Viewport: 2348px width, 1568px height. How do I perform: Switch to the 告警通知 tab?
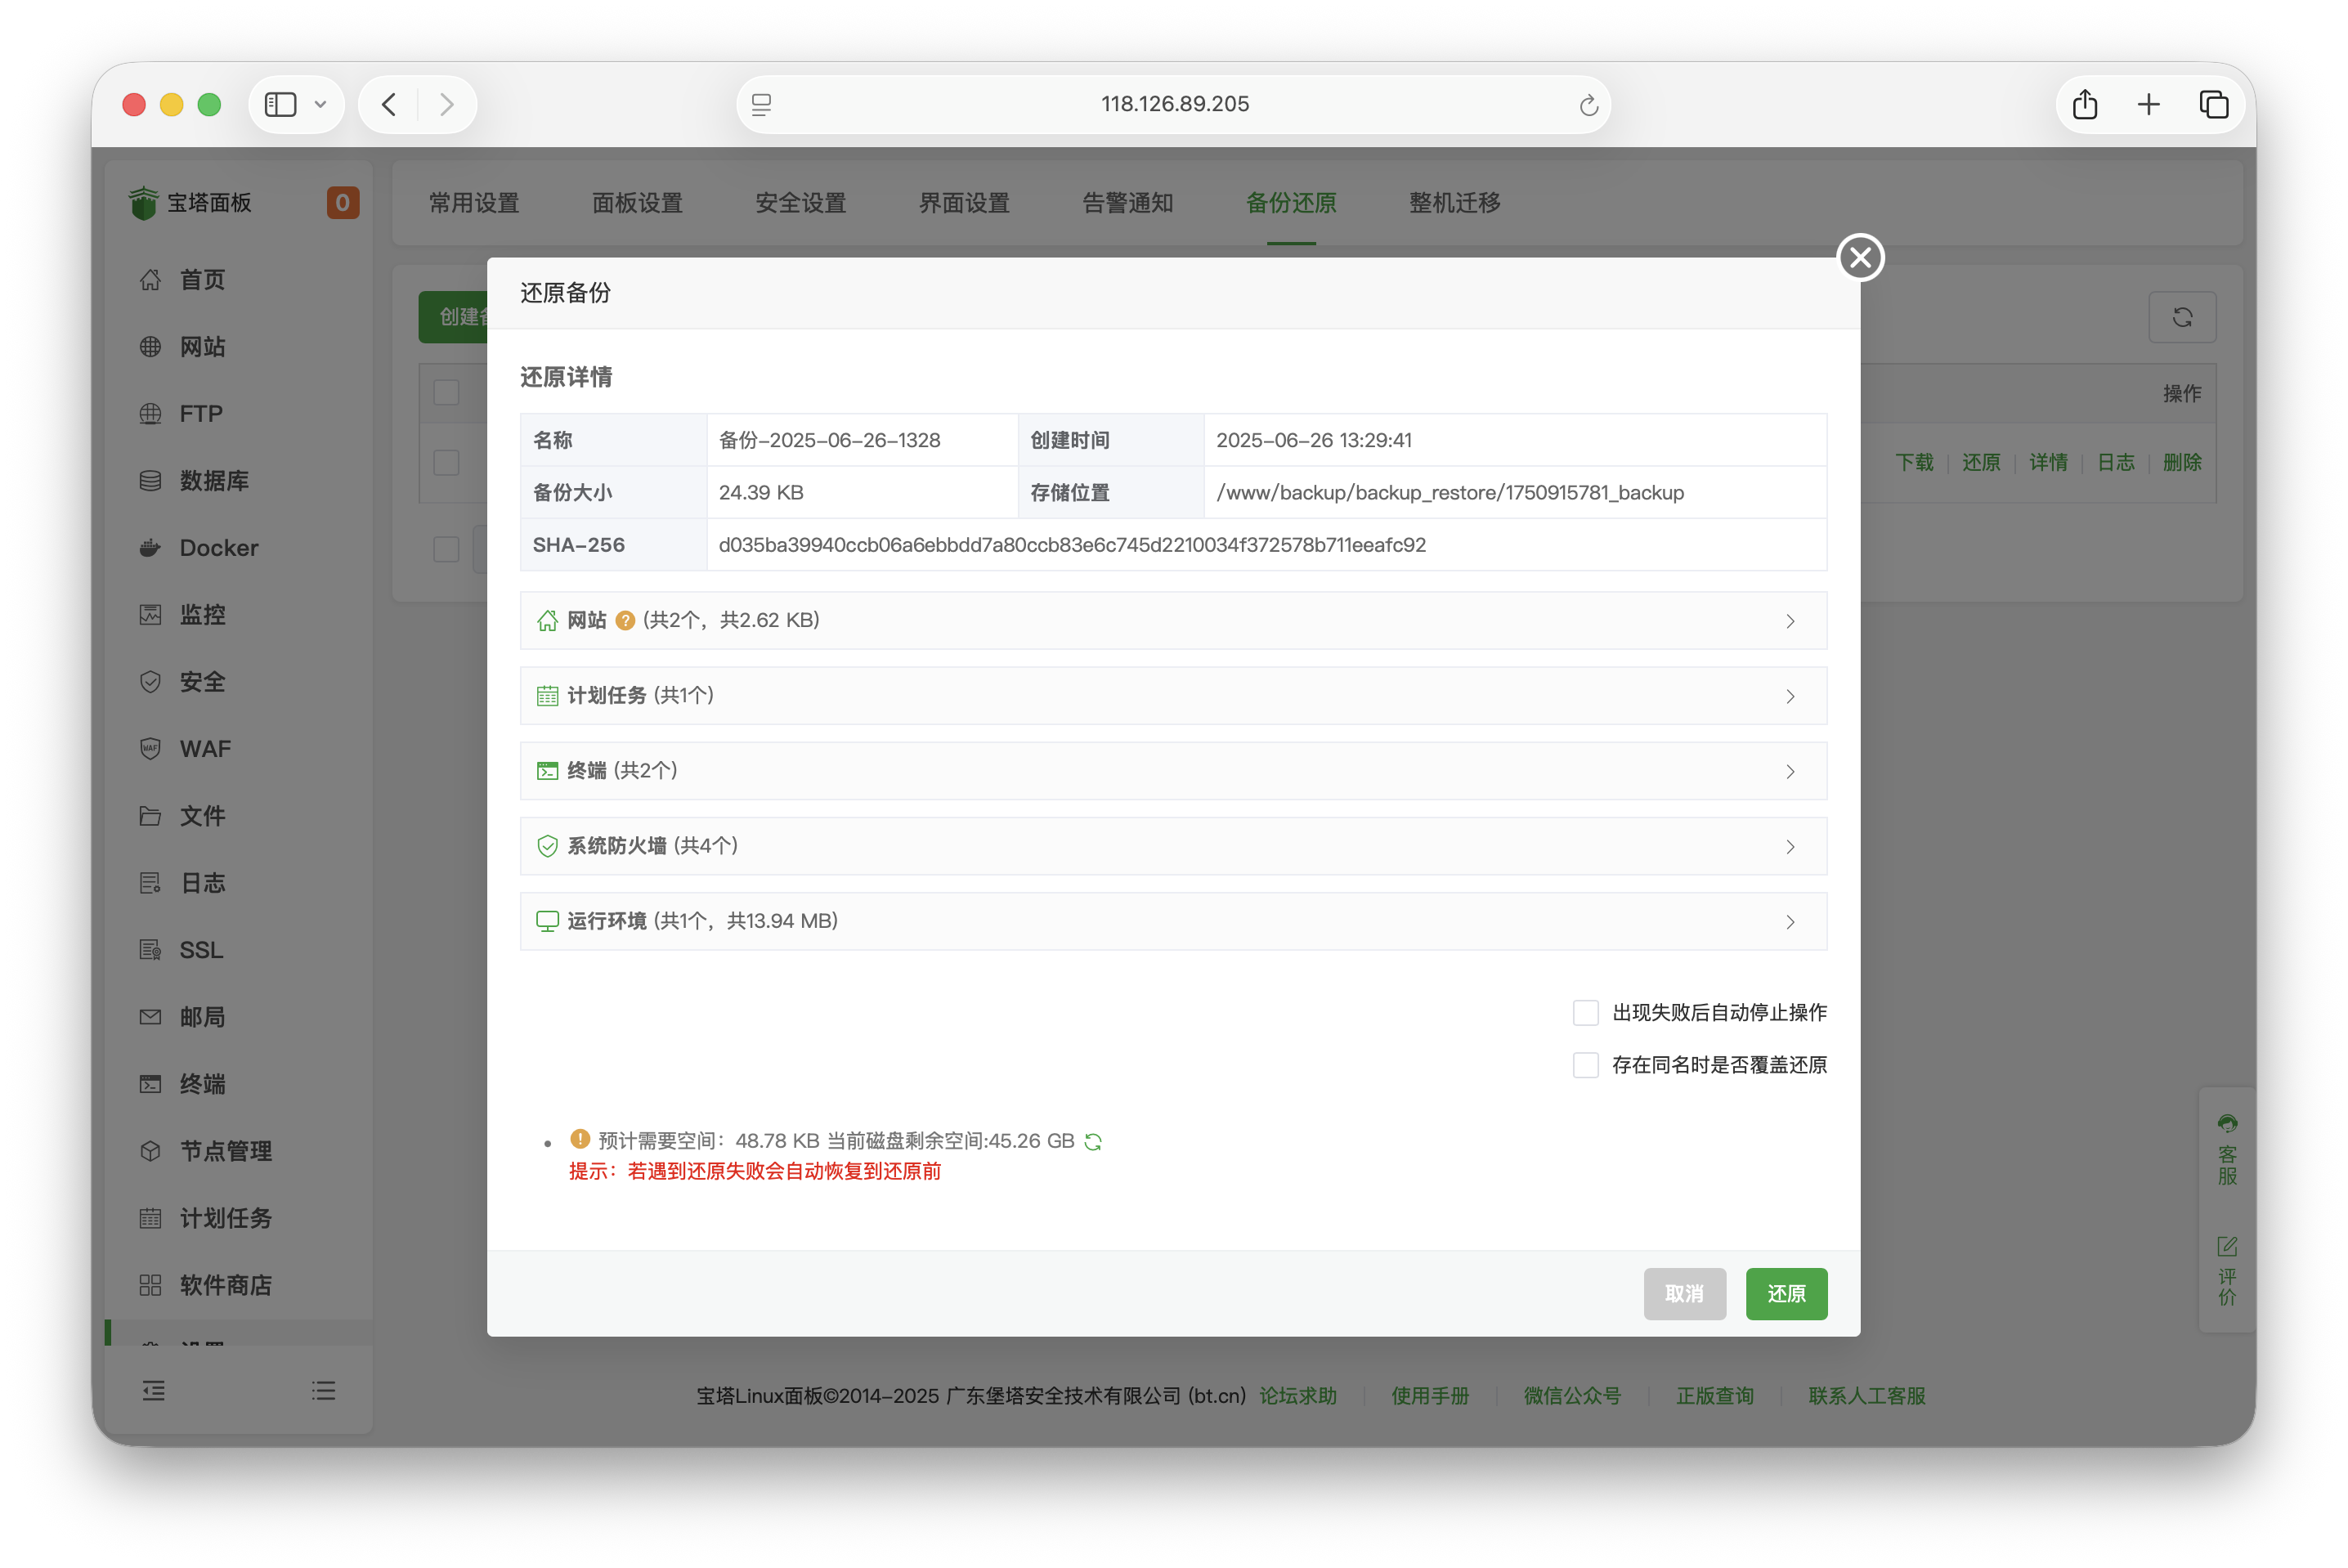[x=1127, y=203]
